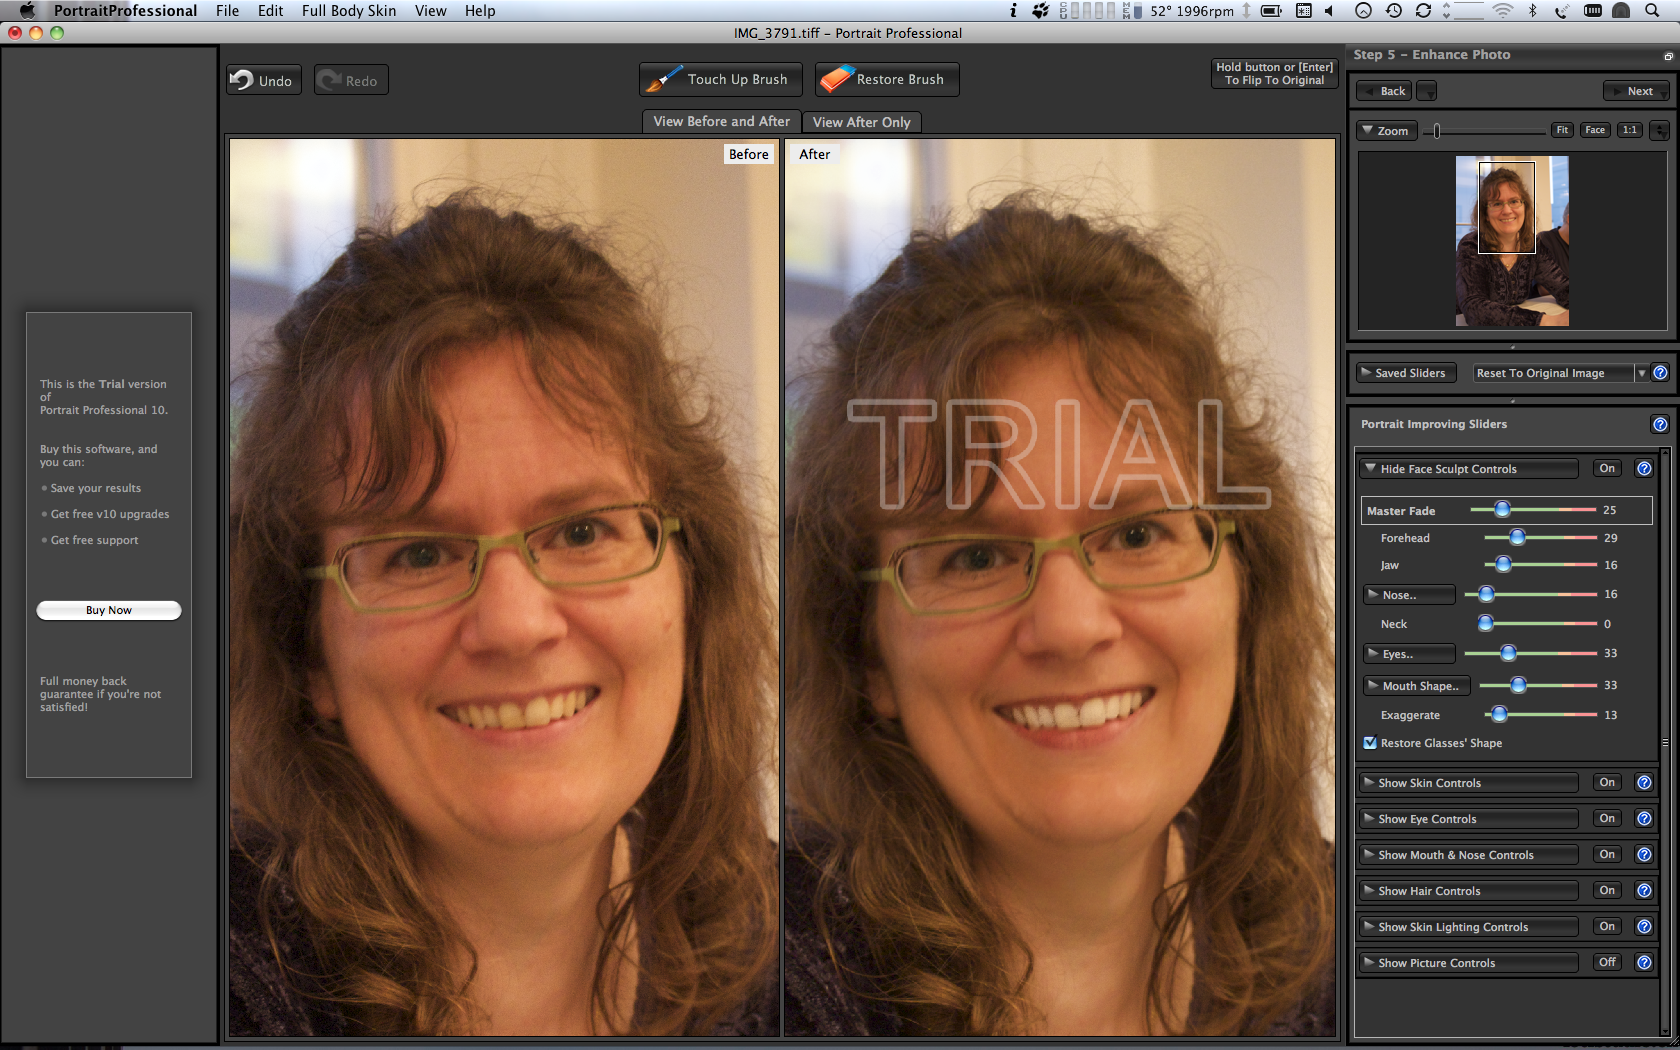Click the Bluetooth menu bar icon
This screenshot has width=1680, height=1050.
pos(1532,11)
